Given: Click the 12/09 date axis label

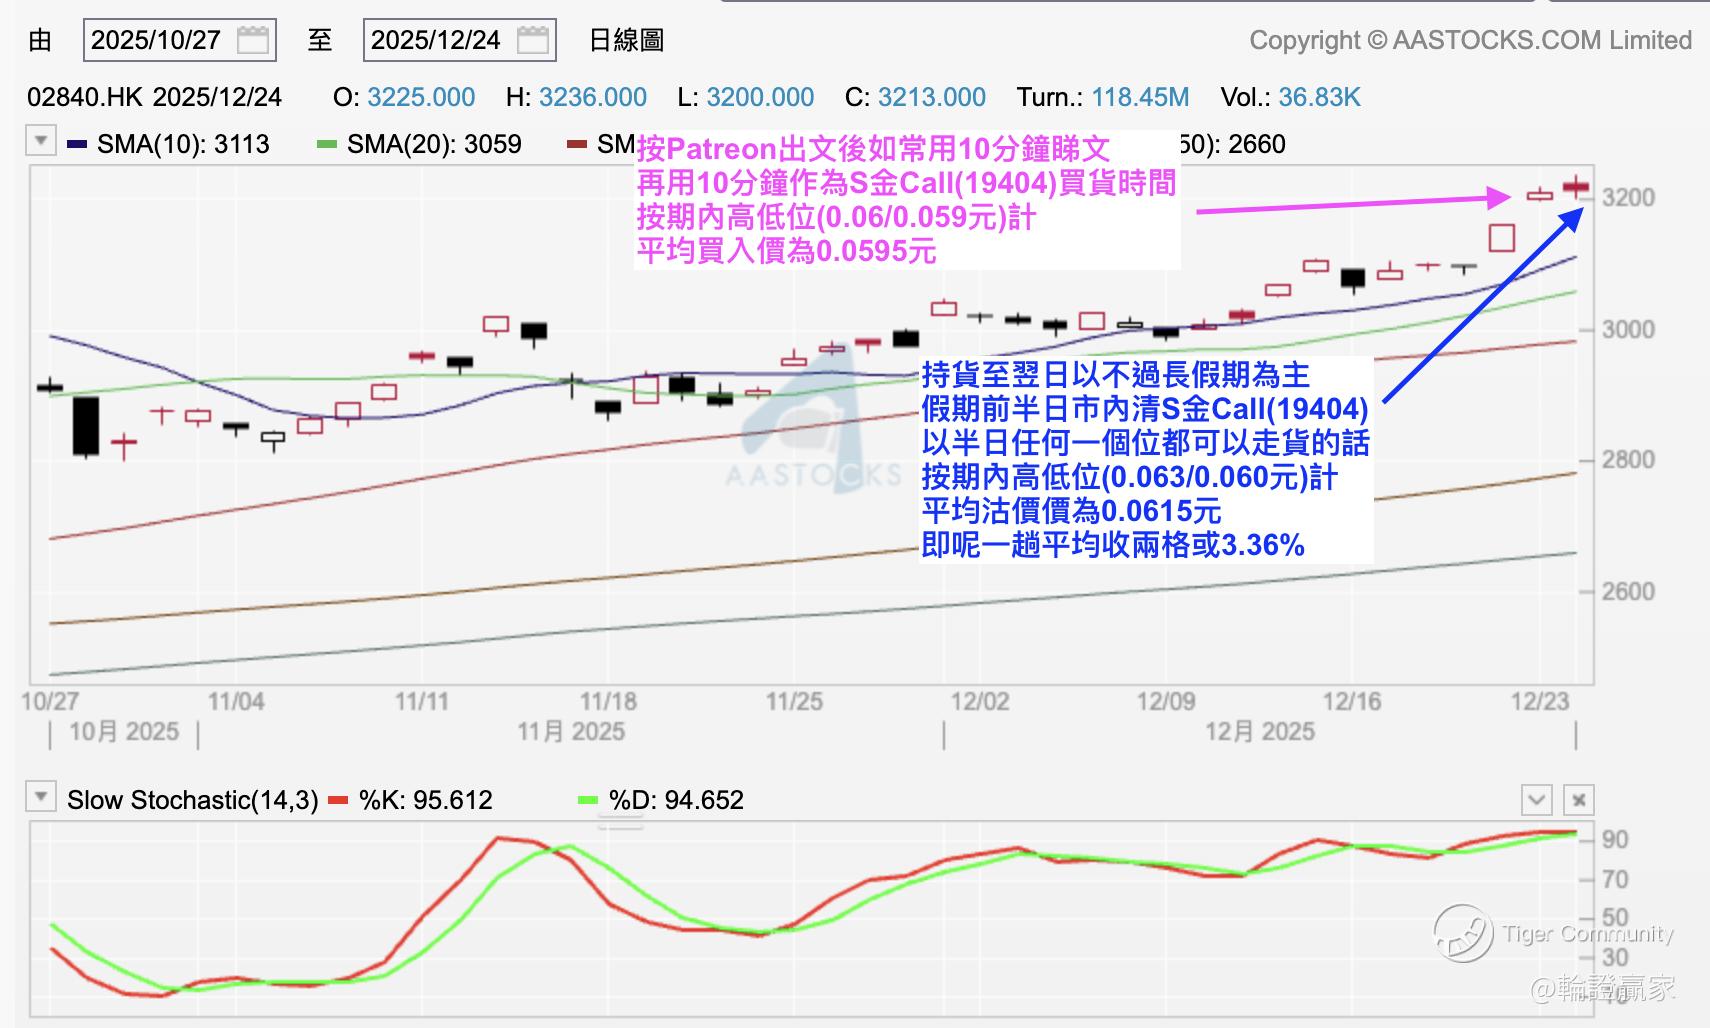Looking at the screenshot, I should click(x=1166, y=701).
